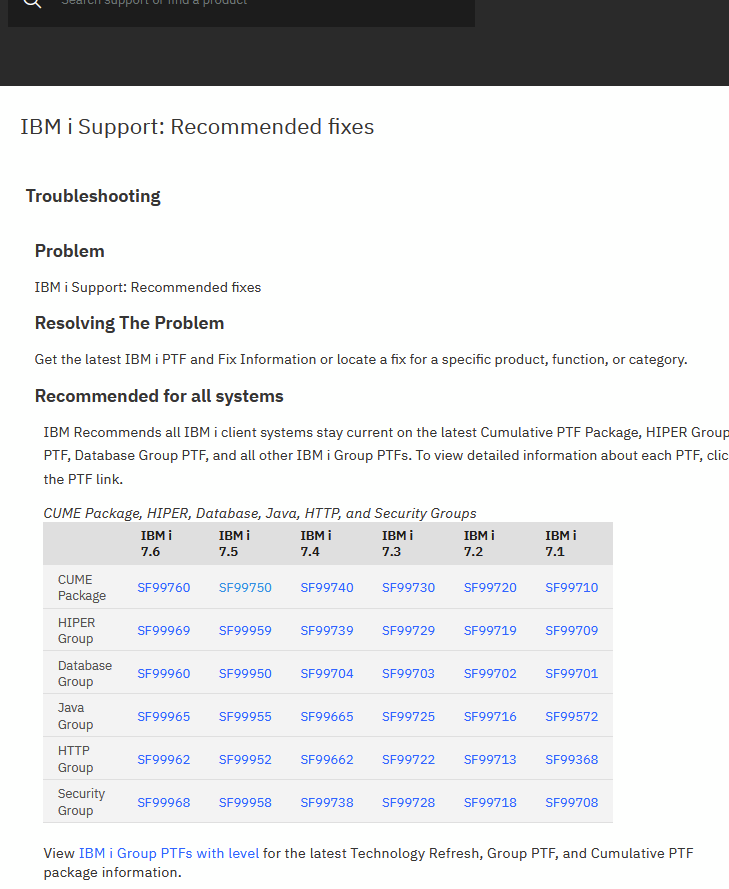The width and height of the screenshot is (729, 889).
Task: Open SF99662 HTTP Group for IBM i 7.4
Action: [x=327, y=759]
